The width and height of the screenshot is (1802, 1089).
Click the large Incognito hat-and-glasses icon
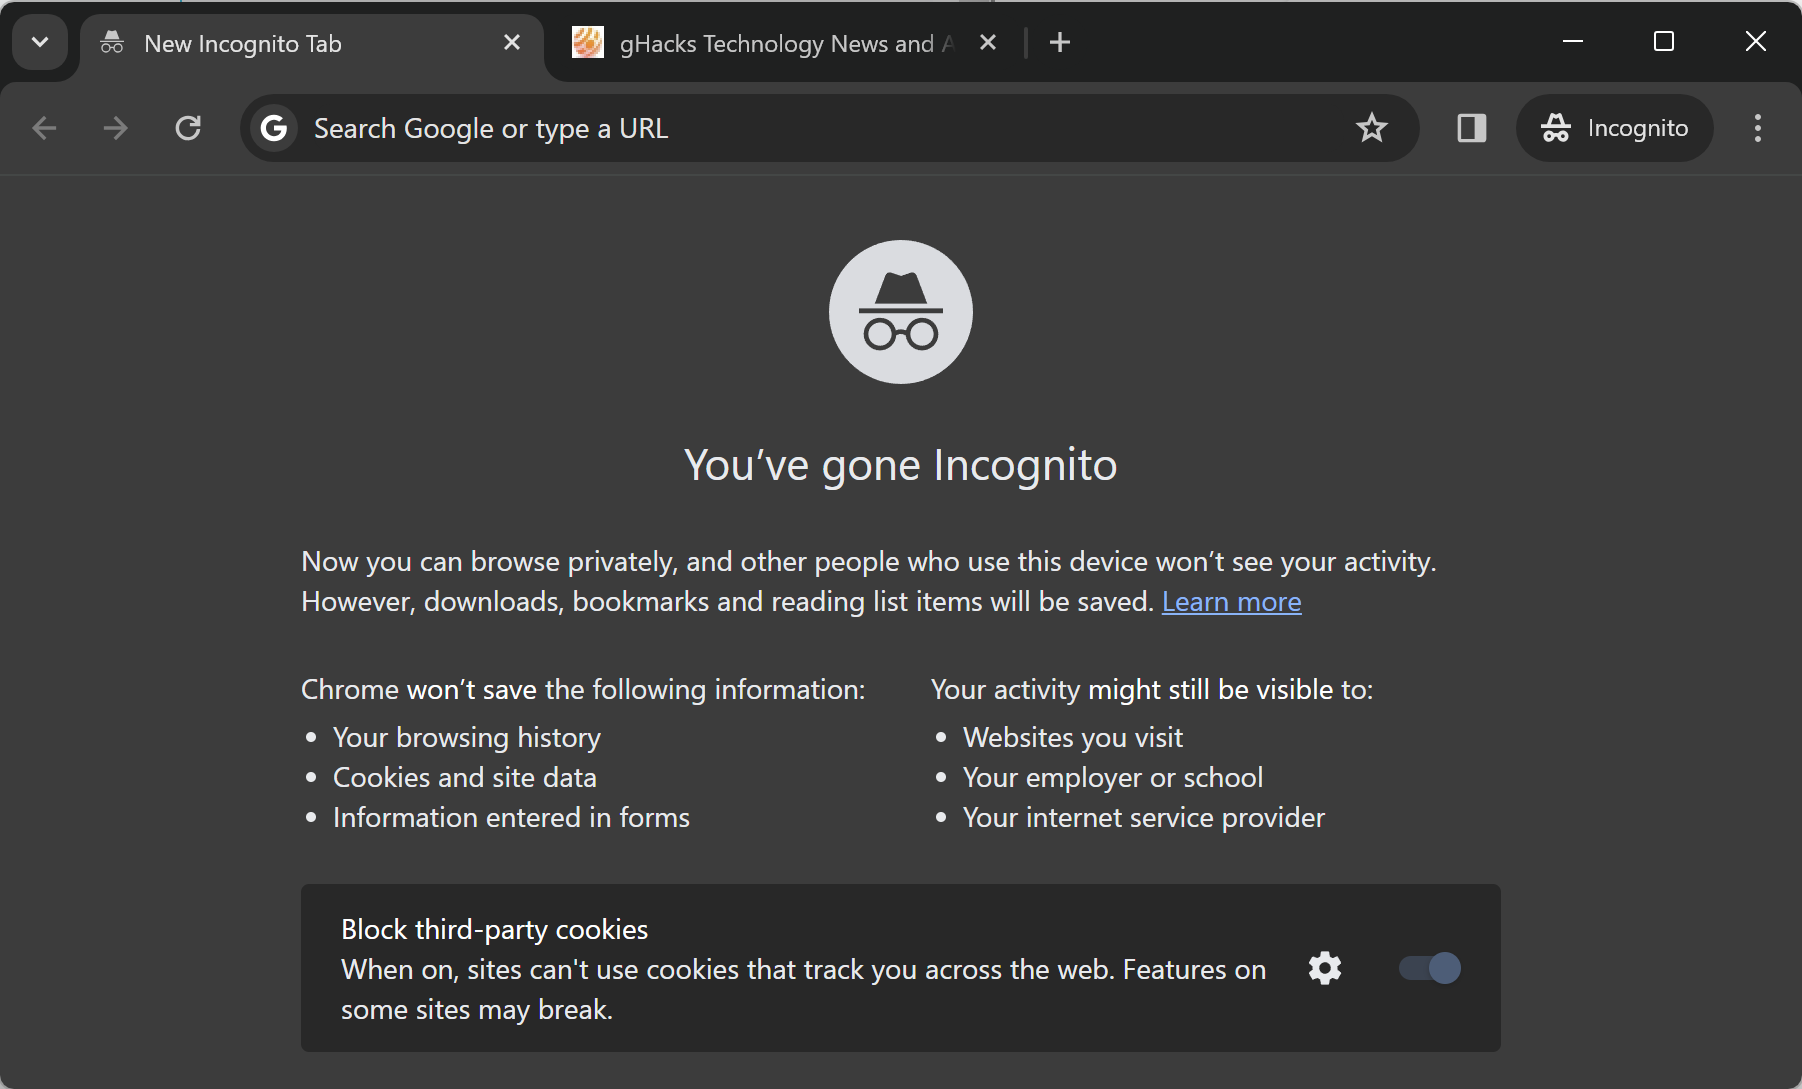[x=900, y=312]
